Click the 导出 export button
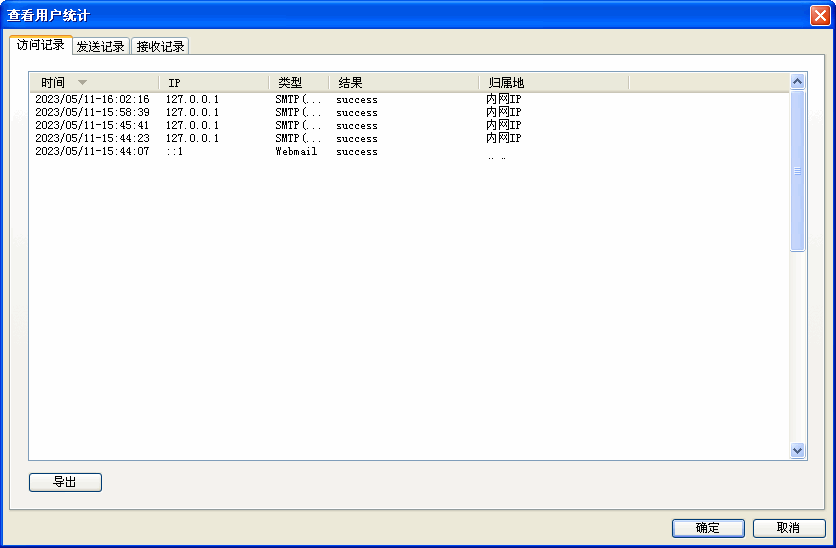836x548 pixels. [65, 482]
